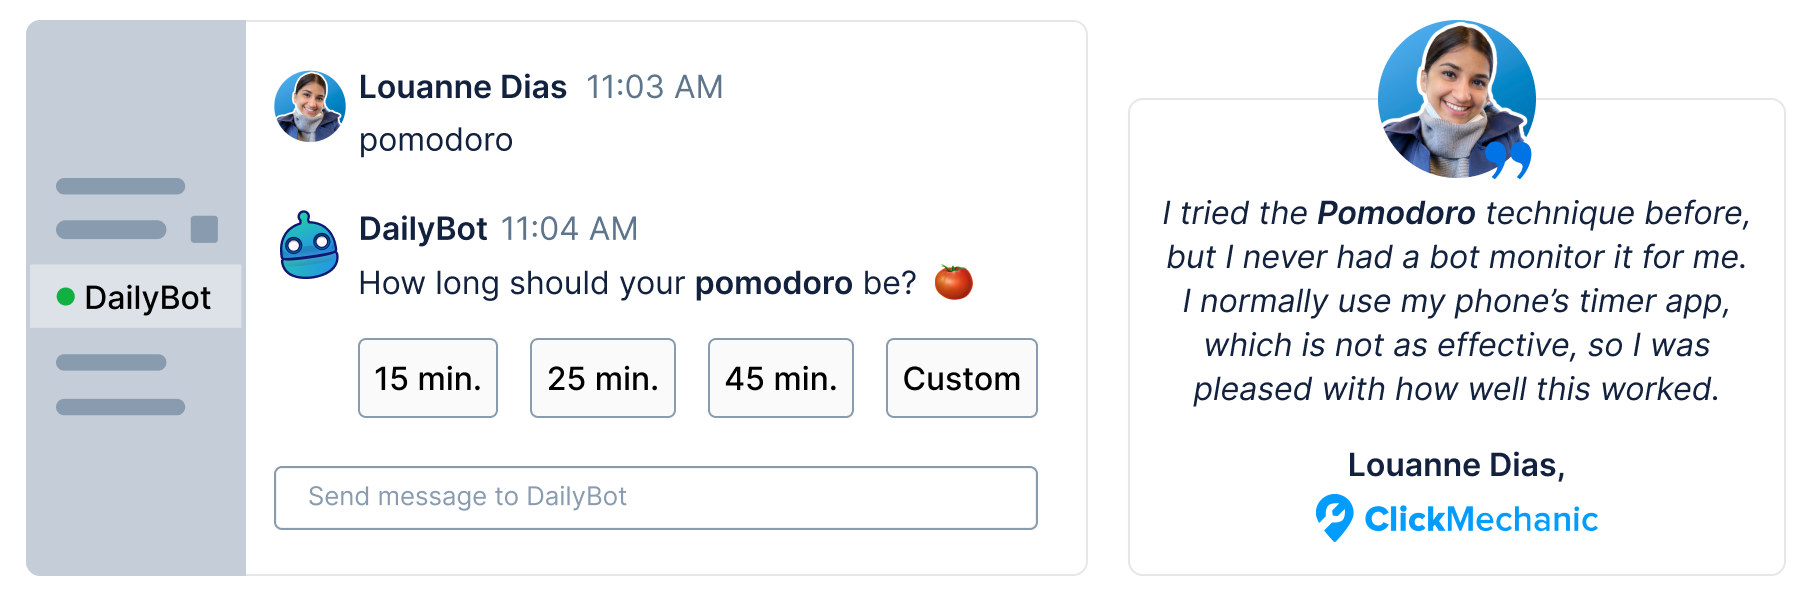Click Louanne Dias's small chat avatar

310,107
